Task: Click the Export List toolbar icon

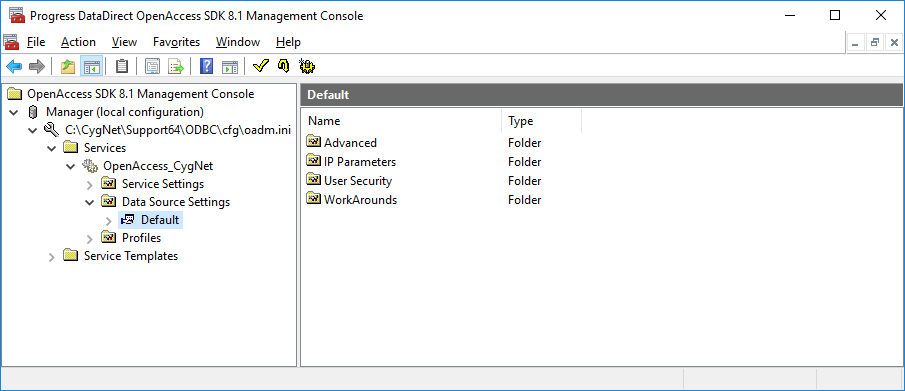Action: click(x=175, y=66)
